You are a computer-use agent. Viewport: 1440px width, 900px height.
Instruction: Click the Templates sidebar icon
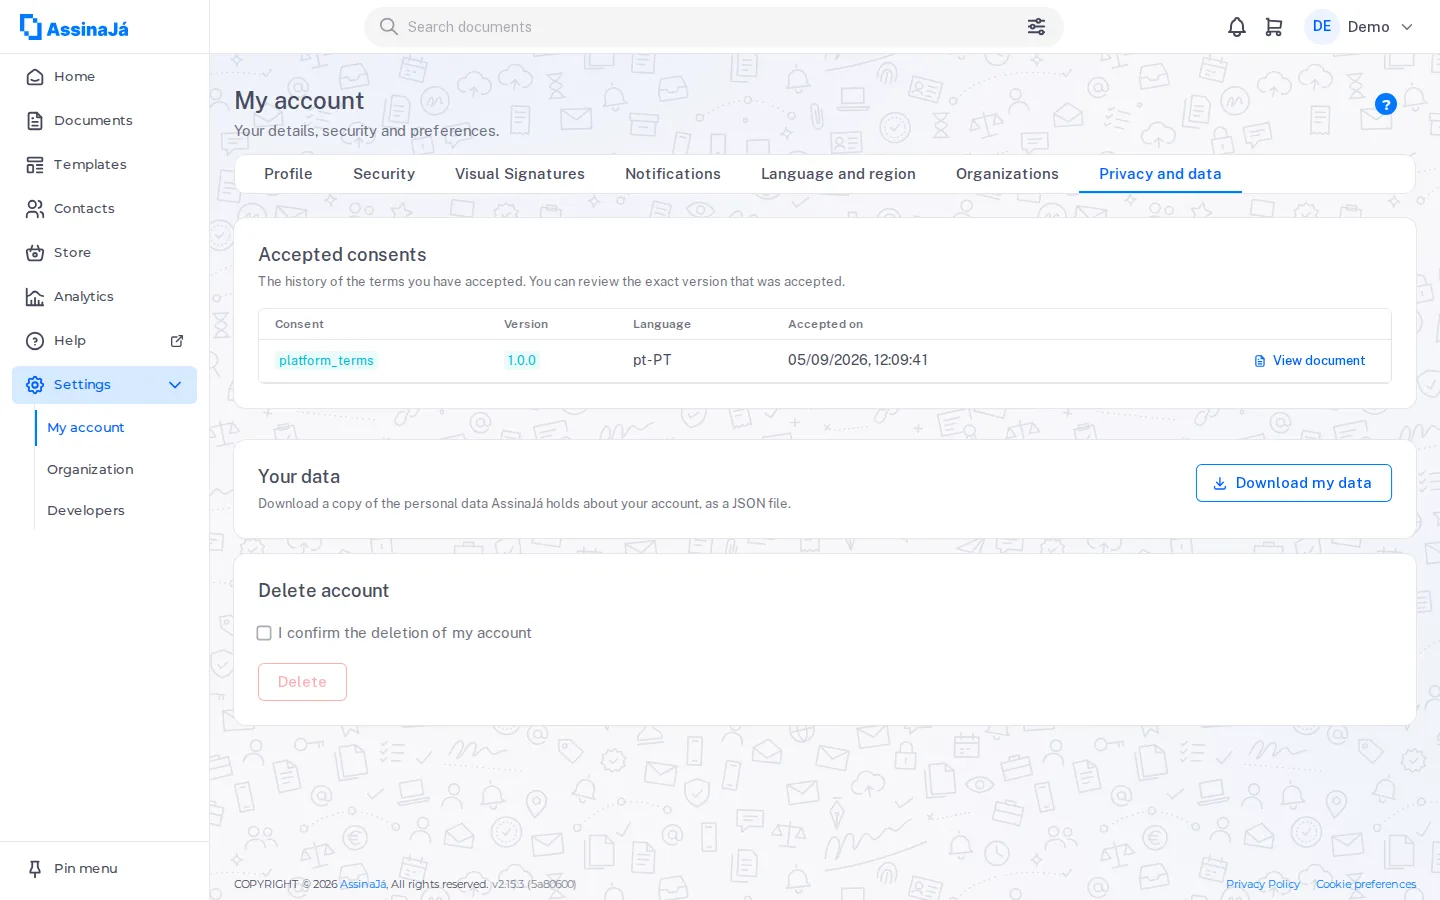35,165
